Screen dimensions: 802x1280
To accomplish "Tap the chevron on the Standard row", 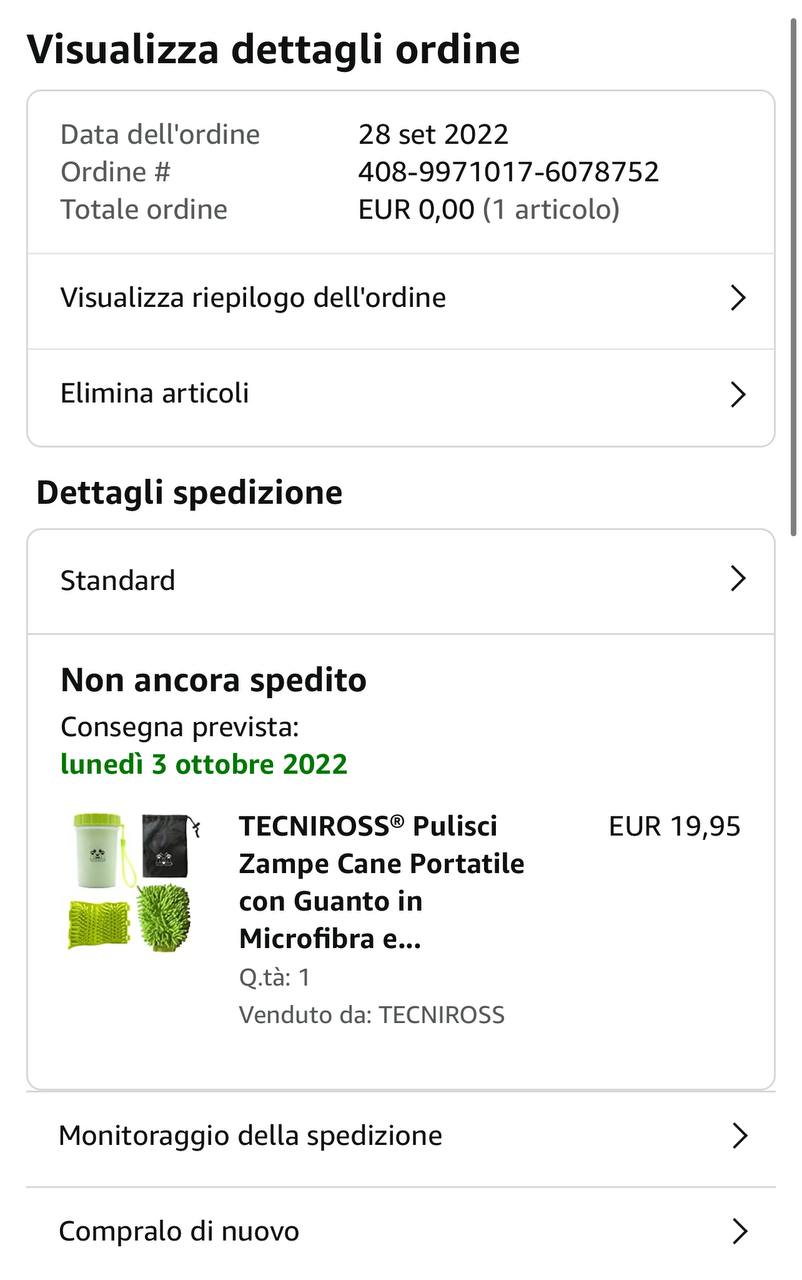I will click(x=738, y=579).
